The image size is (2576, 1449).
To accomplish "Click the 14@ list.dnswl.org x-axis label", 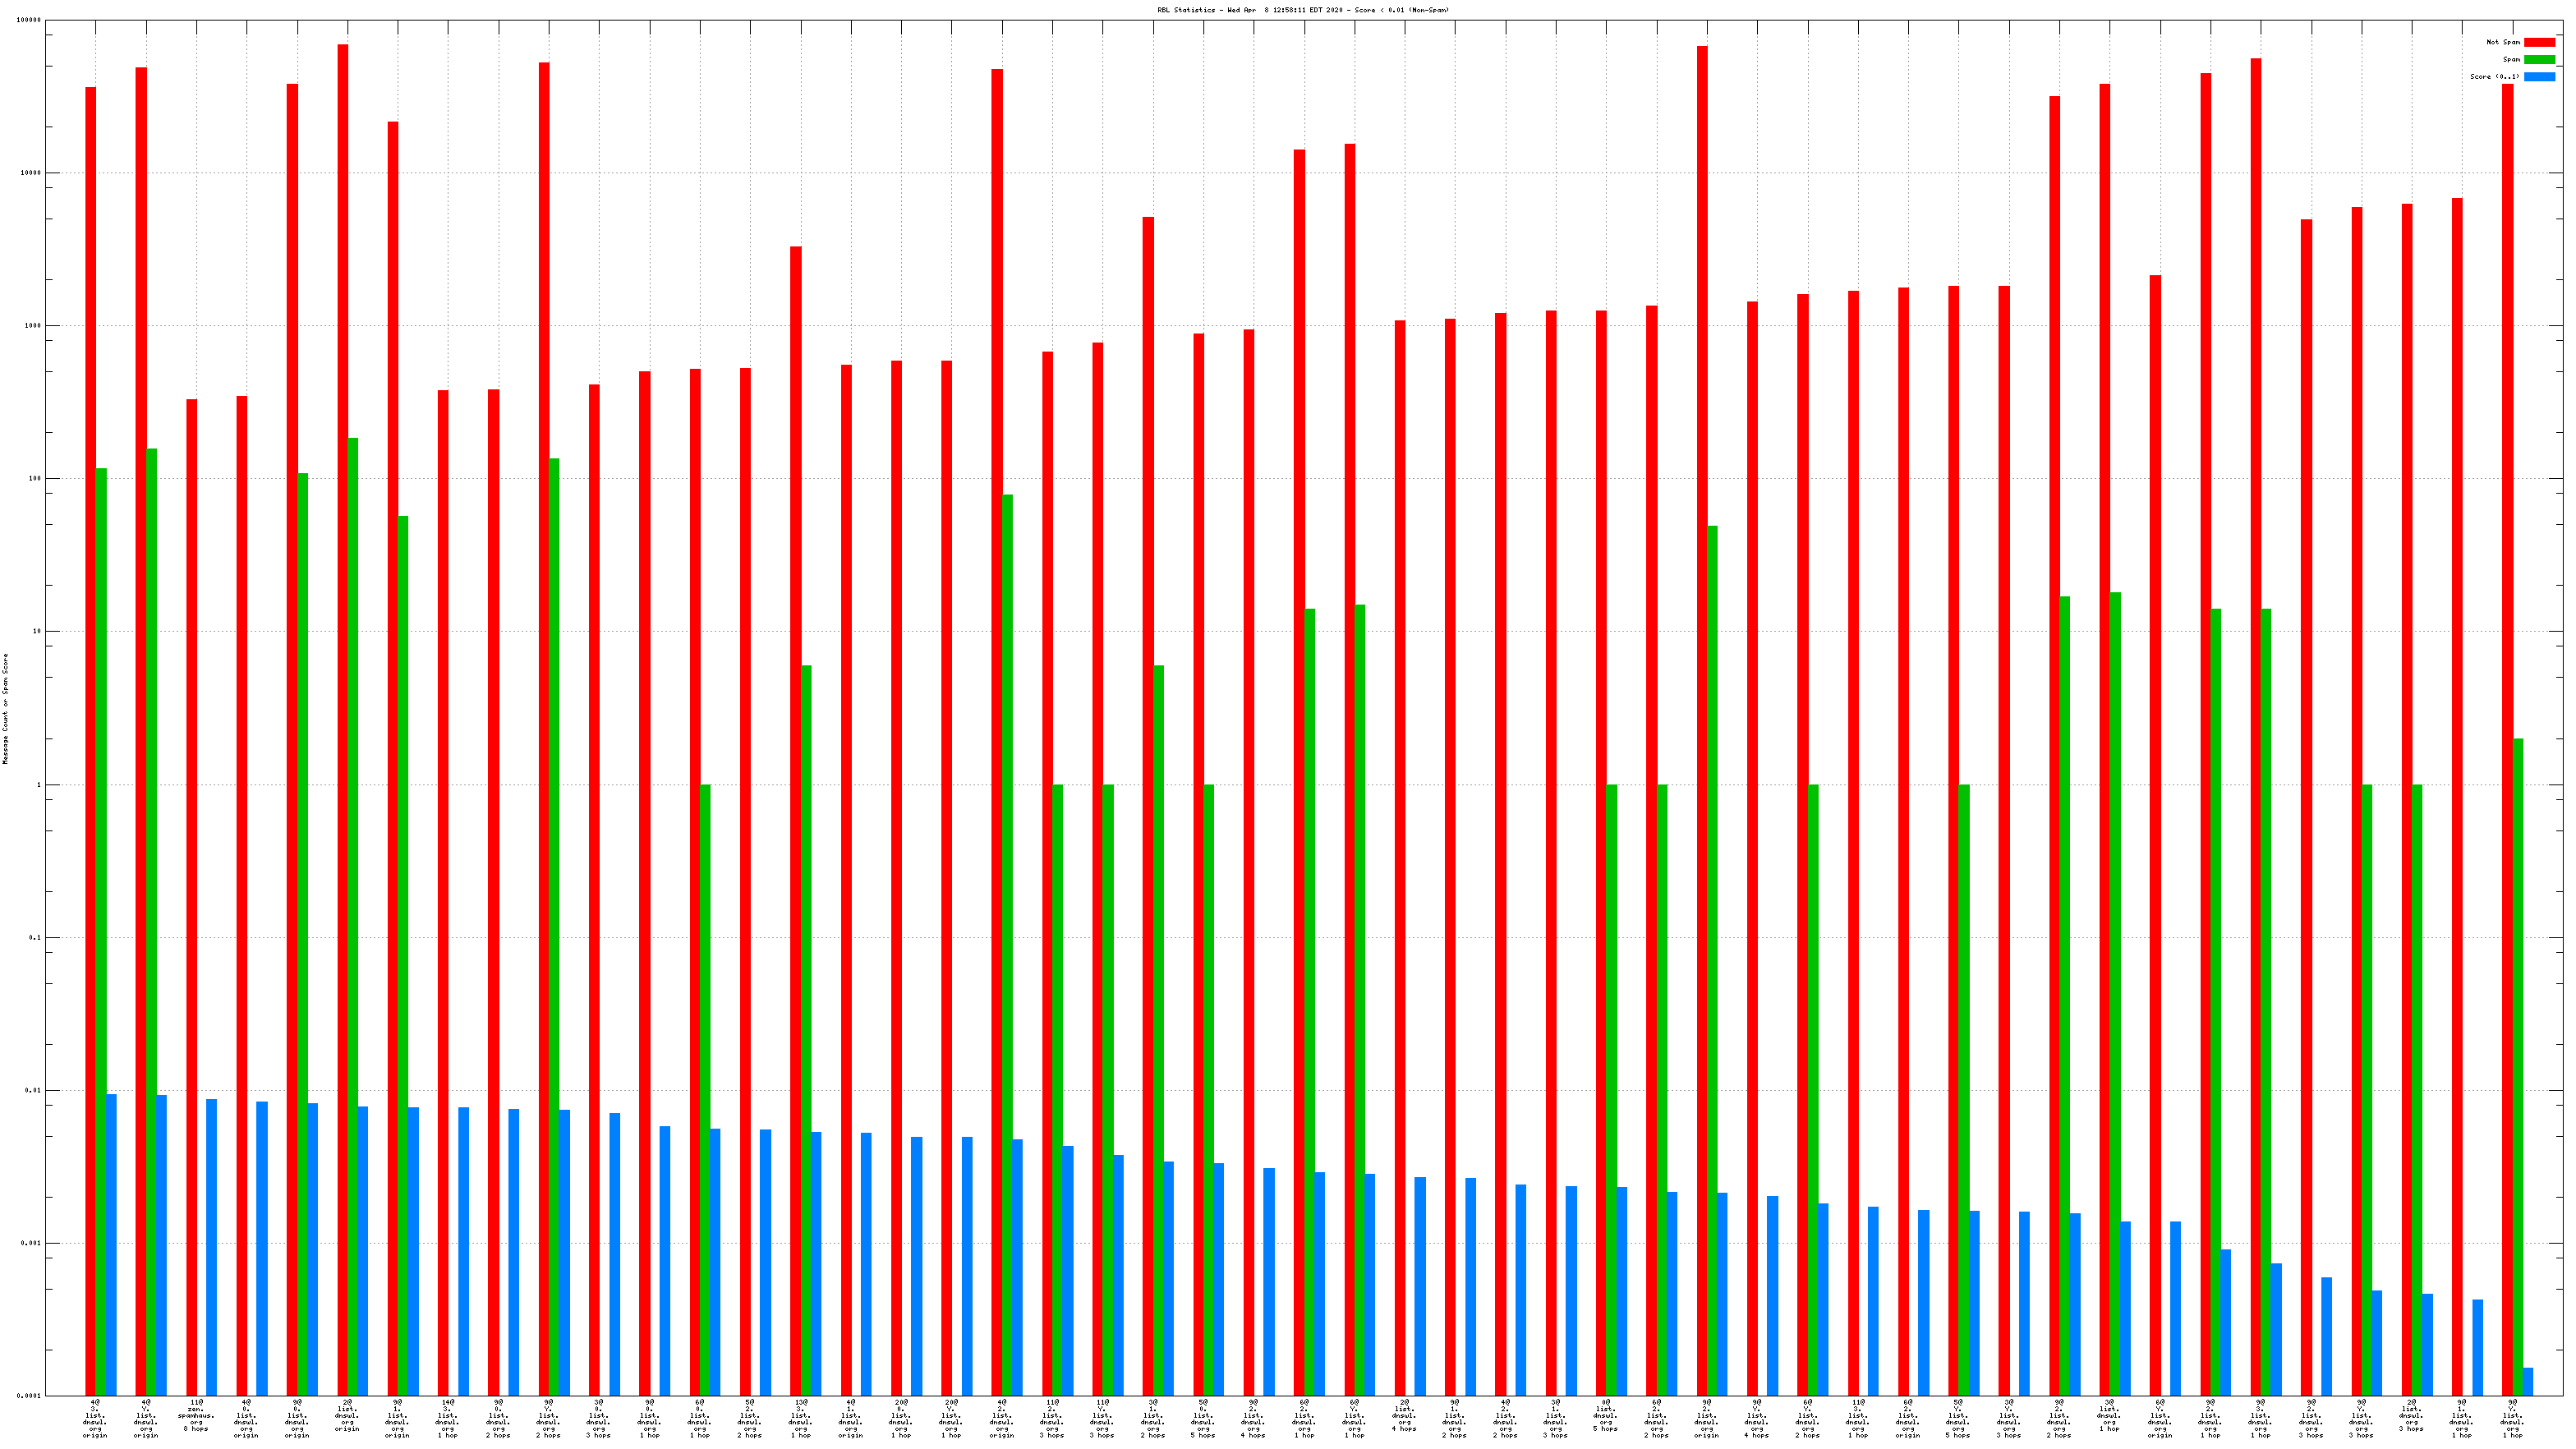I will 447,1419.
